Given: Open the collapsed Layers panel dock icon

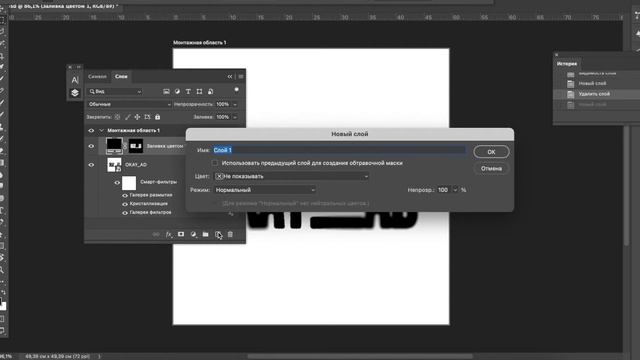Looking at the screenshot, I should click(75, 93).
